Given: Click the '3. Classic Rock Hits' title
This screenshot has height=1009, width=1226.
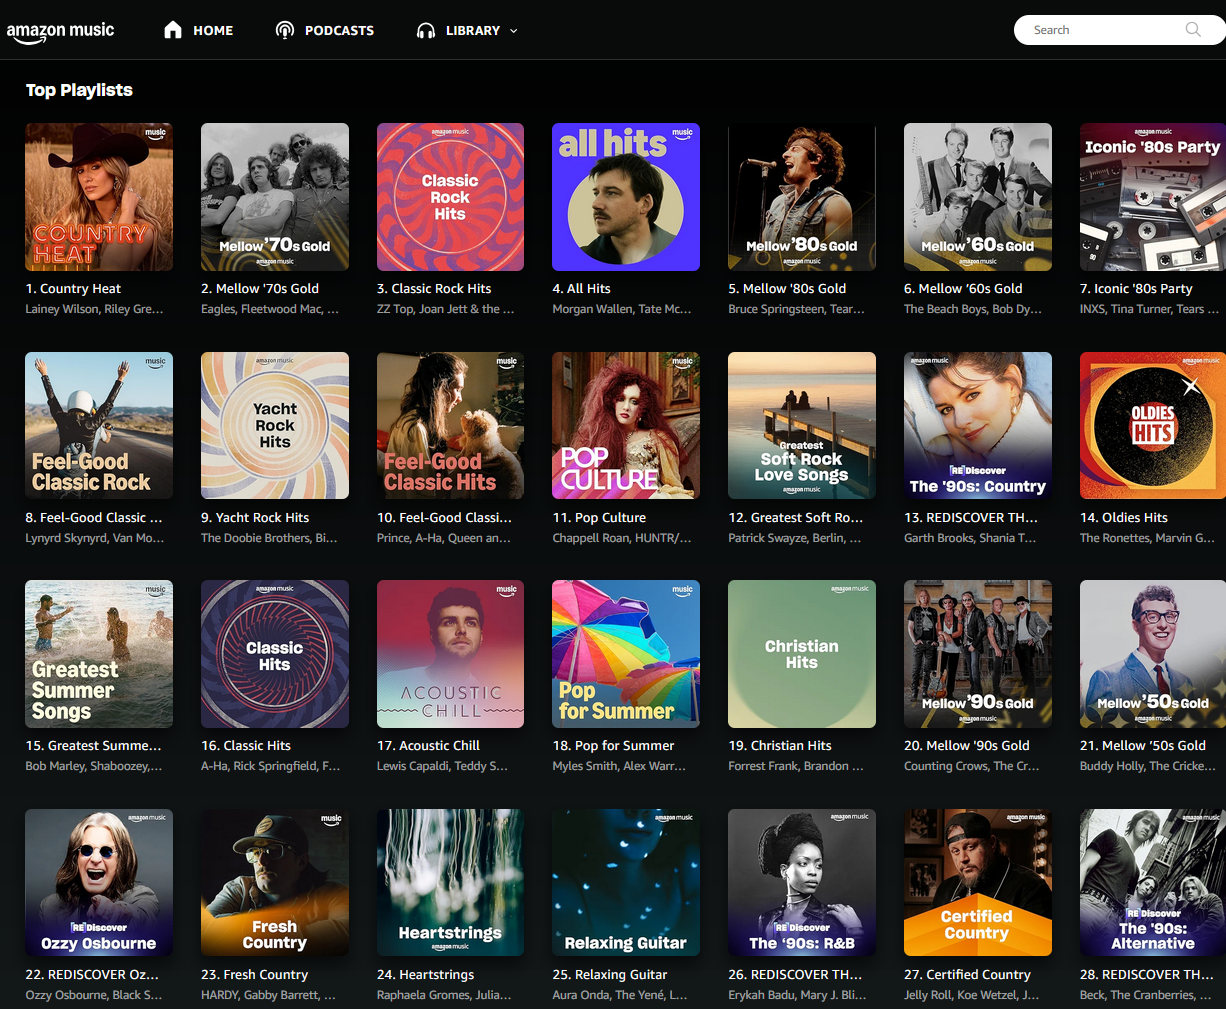Looking at the screenshot, I should (434, 289).
